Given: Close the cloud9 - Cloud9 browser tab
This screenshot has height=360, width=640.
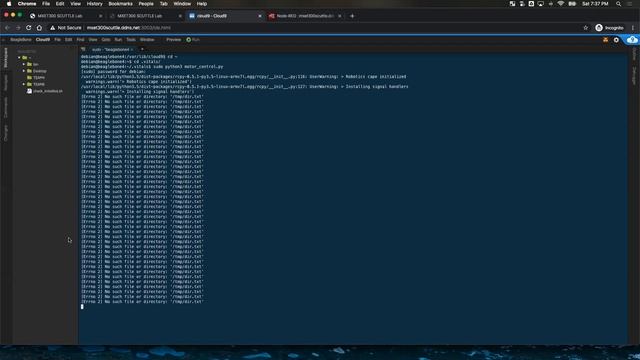Looking at the screenshot, I should tap(260, 16).
